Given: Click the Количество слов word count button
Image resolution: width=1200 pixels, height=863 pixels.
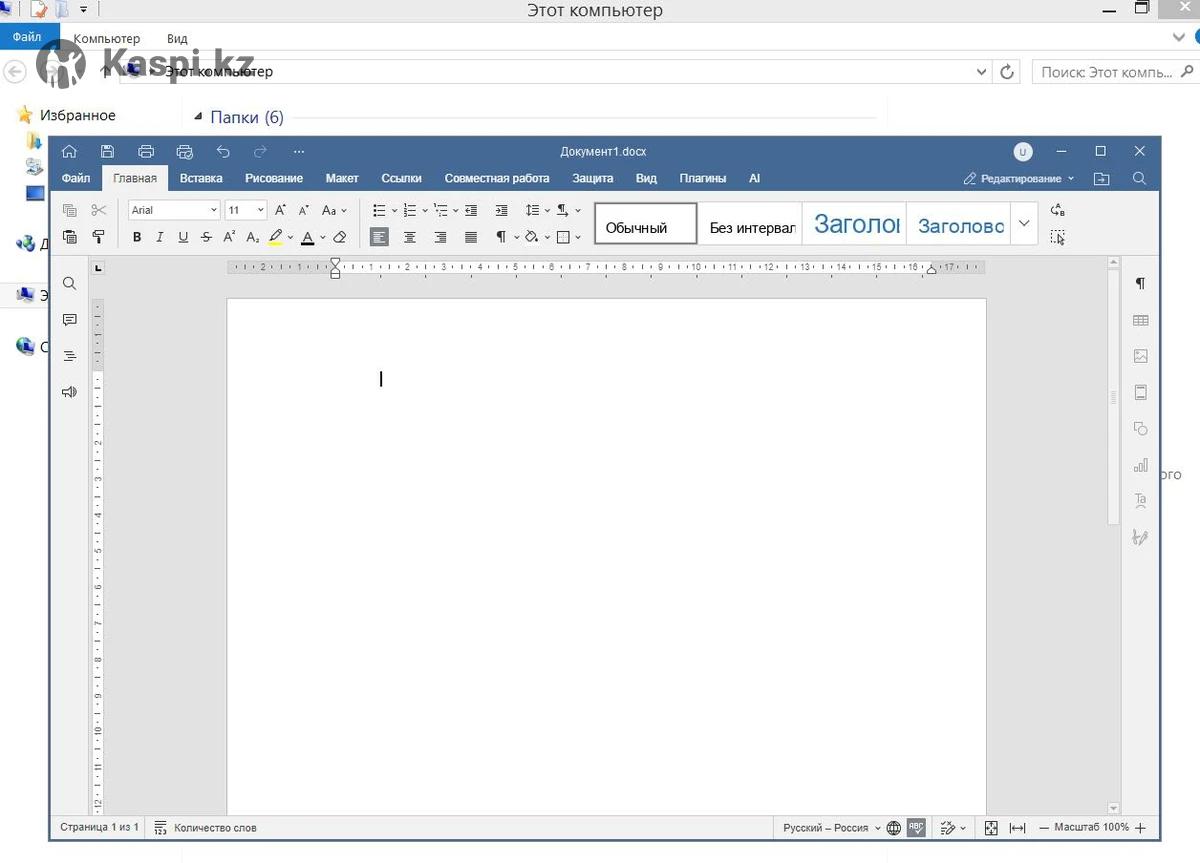Looking at the screenshot, I should (206, 828).
